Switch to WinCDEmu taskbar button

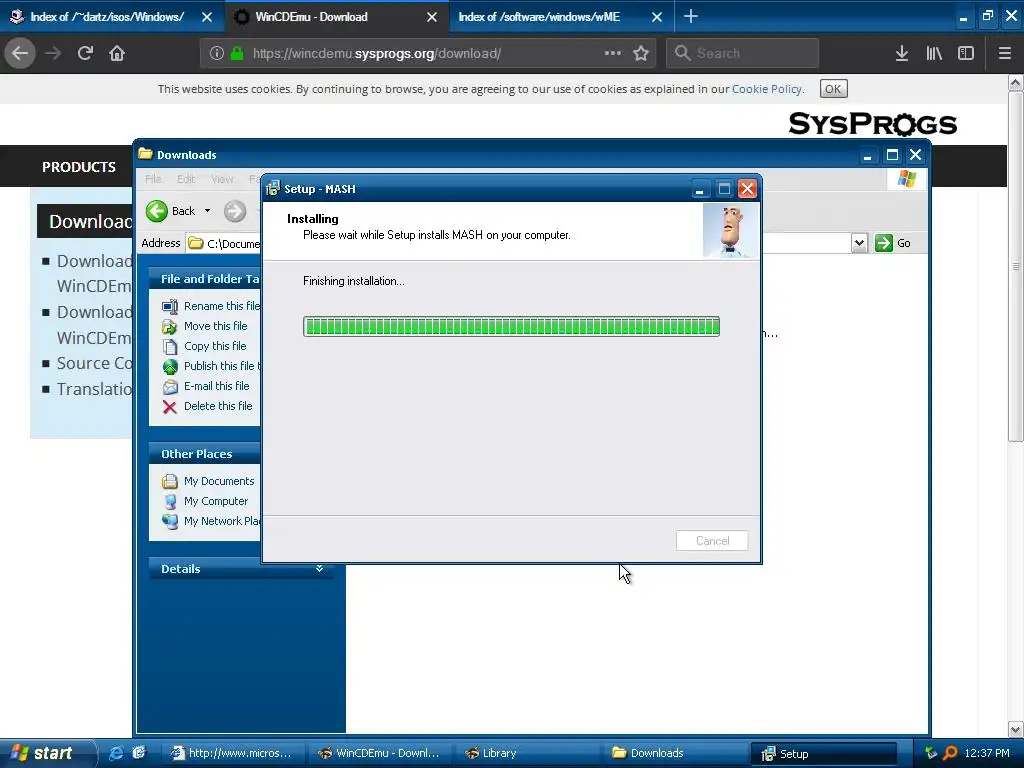pos(377,753)
